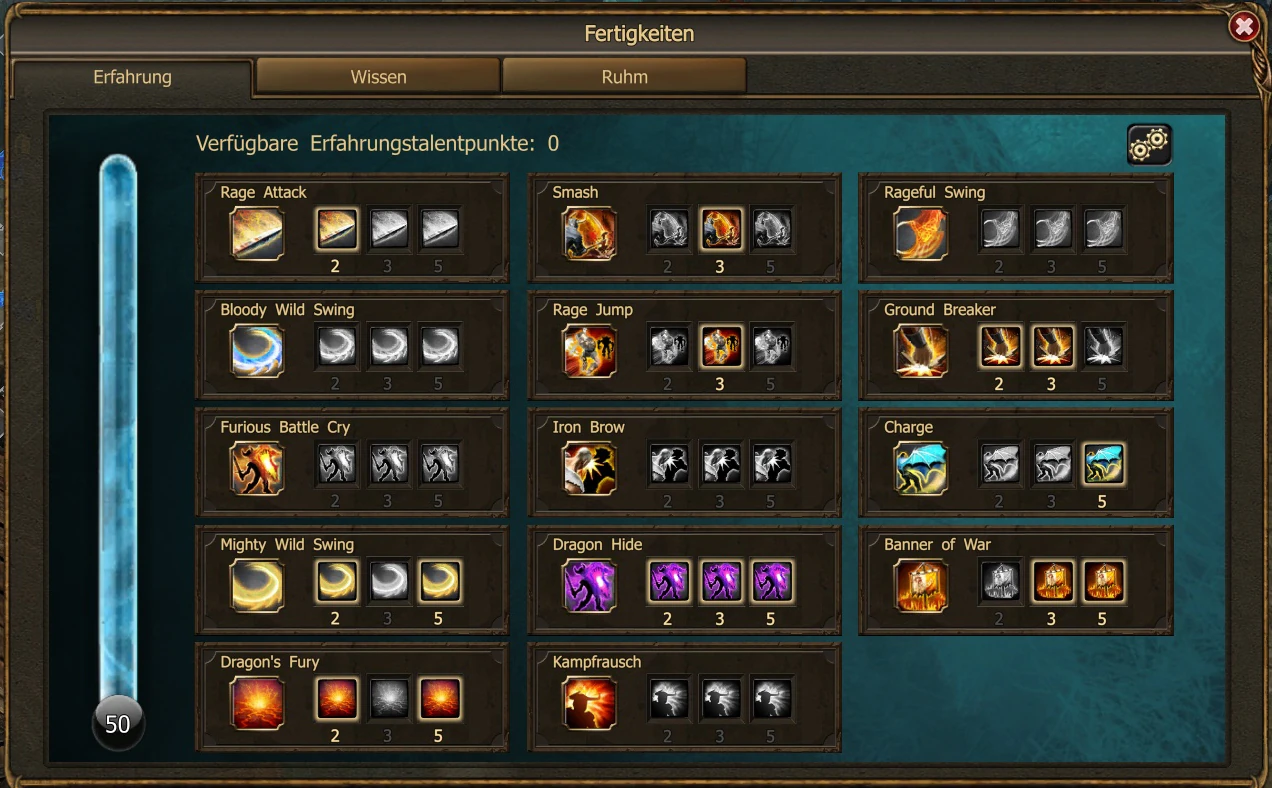Click the Bloody Wild Swing skill icon
Viewport: 1272px width, 788px height.
[x=257, y=351]
